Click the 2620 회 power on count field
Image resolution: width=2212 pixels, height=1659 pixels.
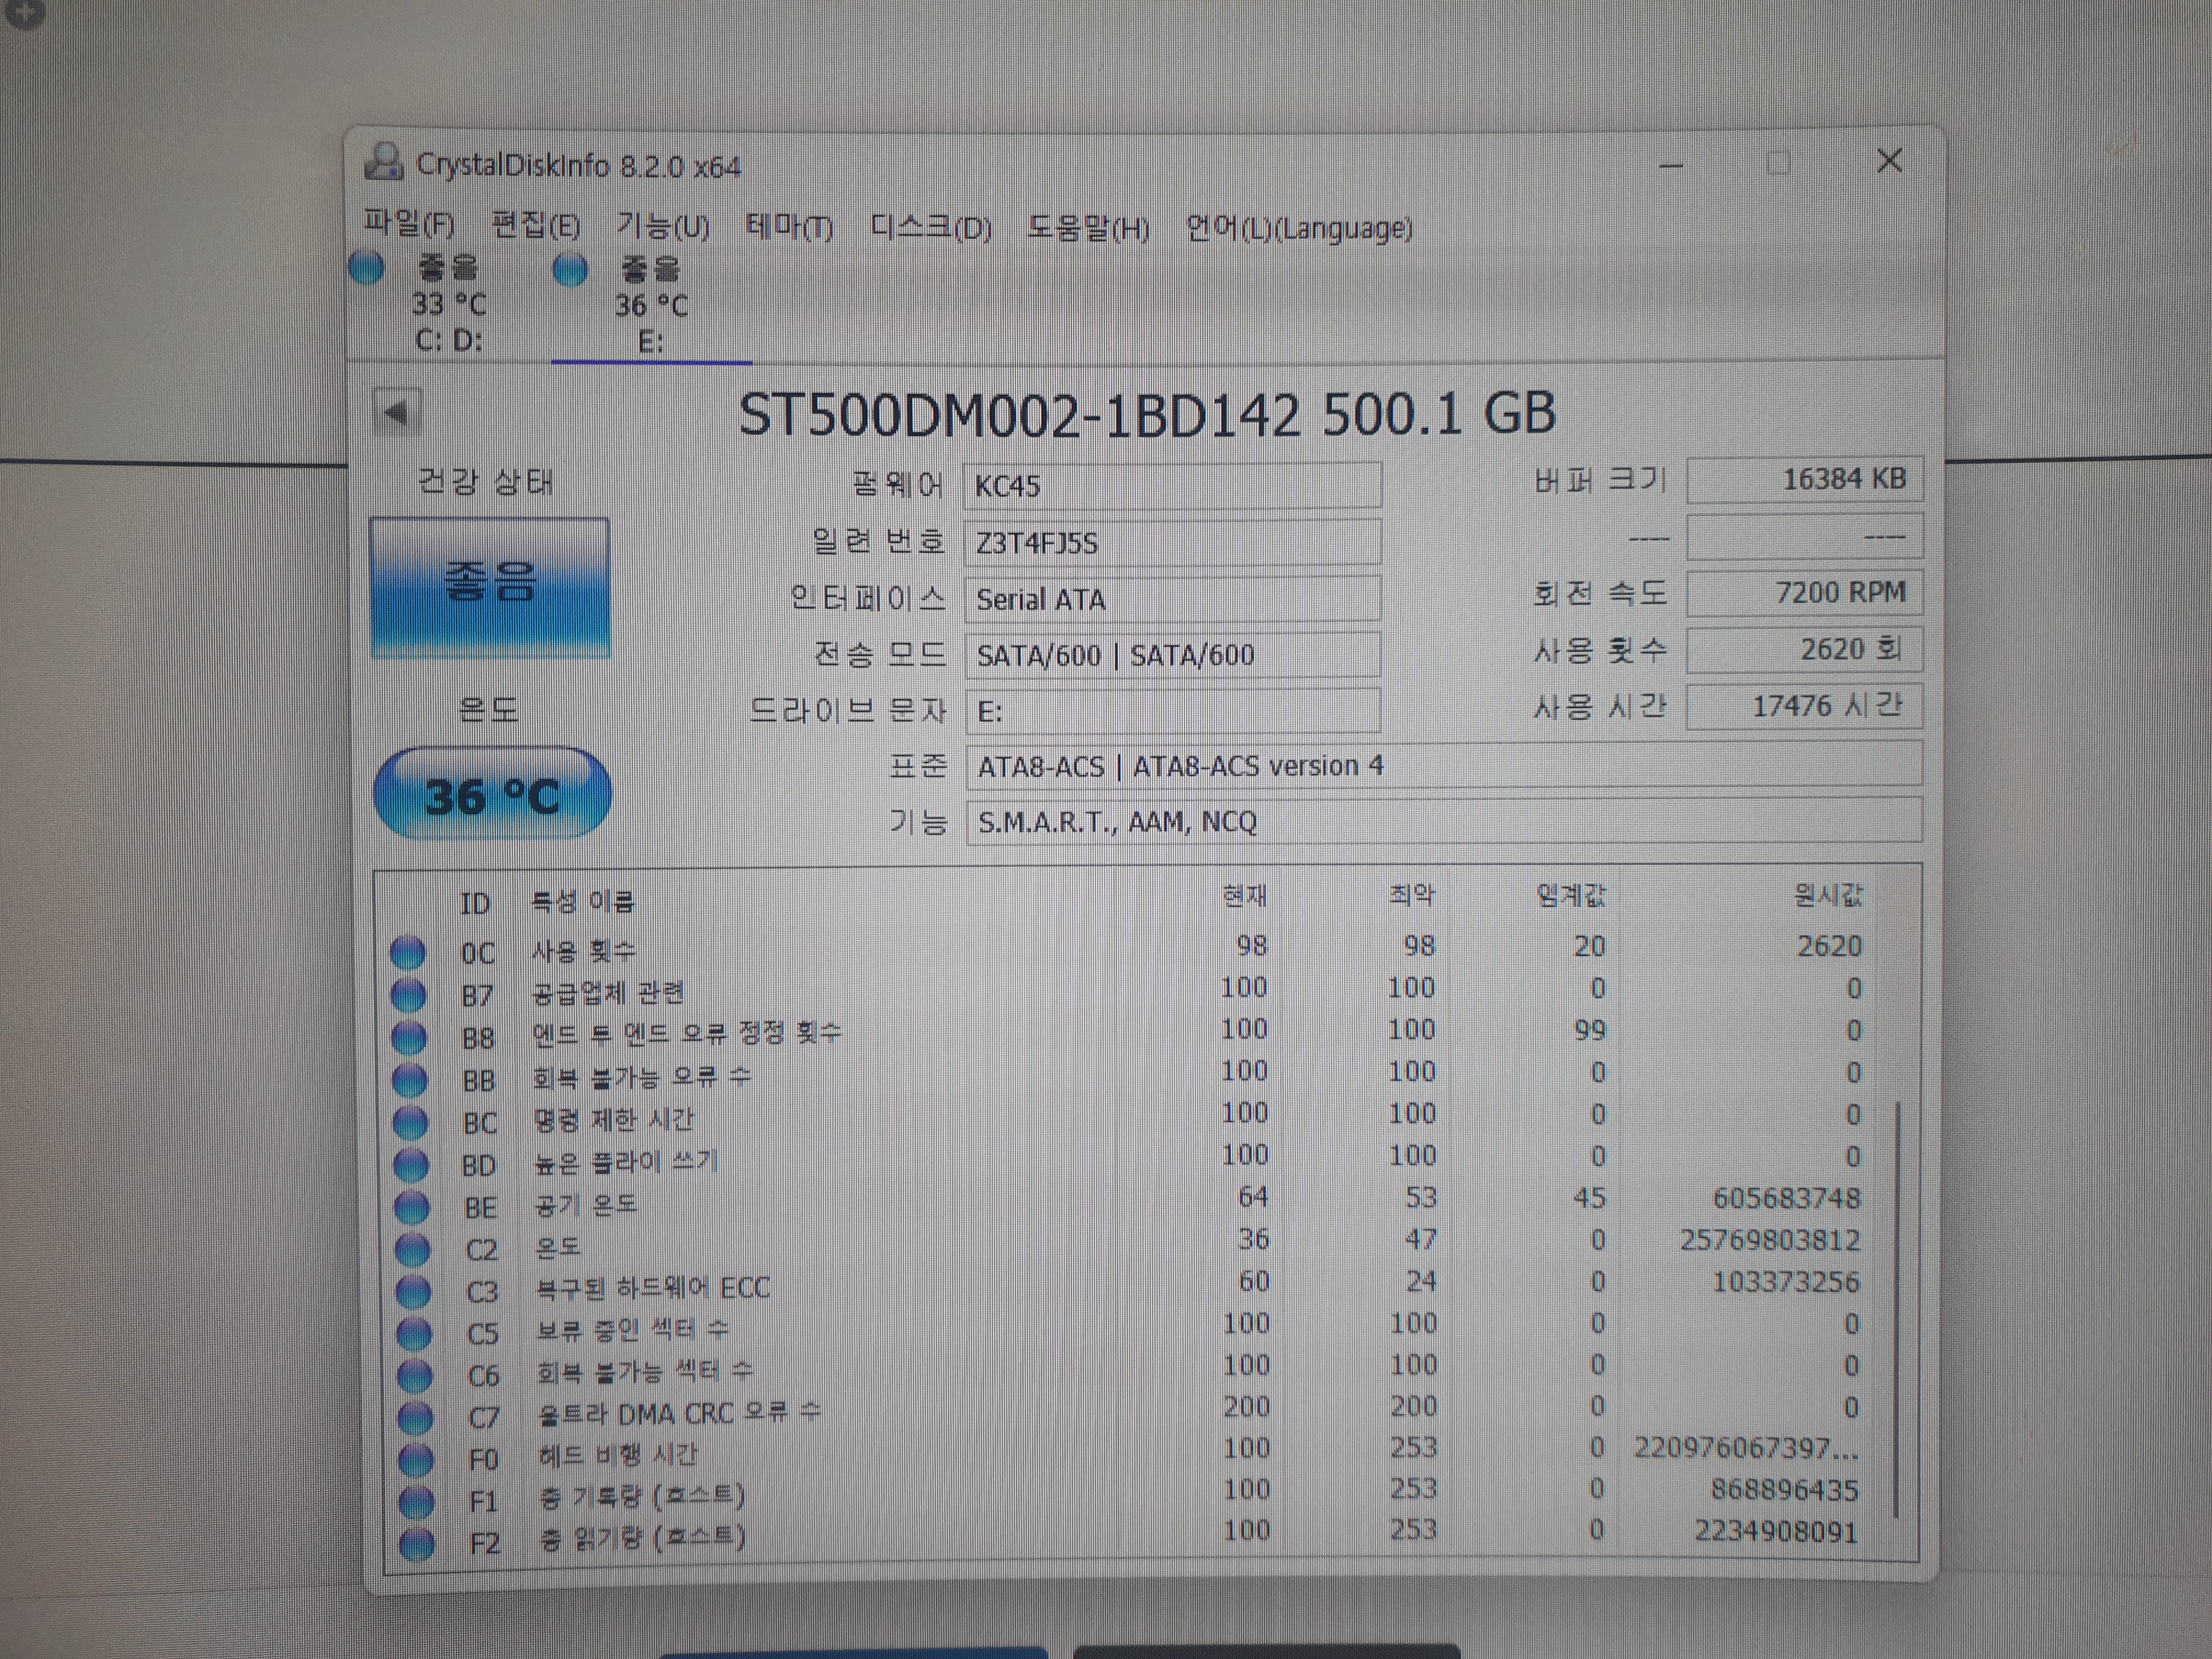pyautogui.click(x=1804, y=650)
